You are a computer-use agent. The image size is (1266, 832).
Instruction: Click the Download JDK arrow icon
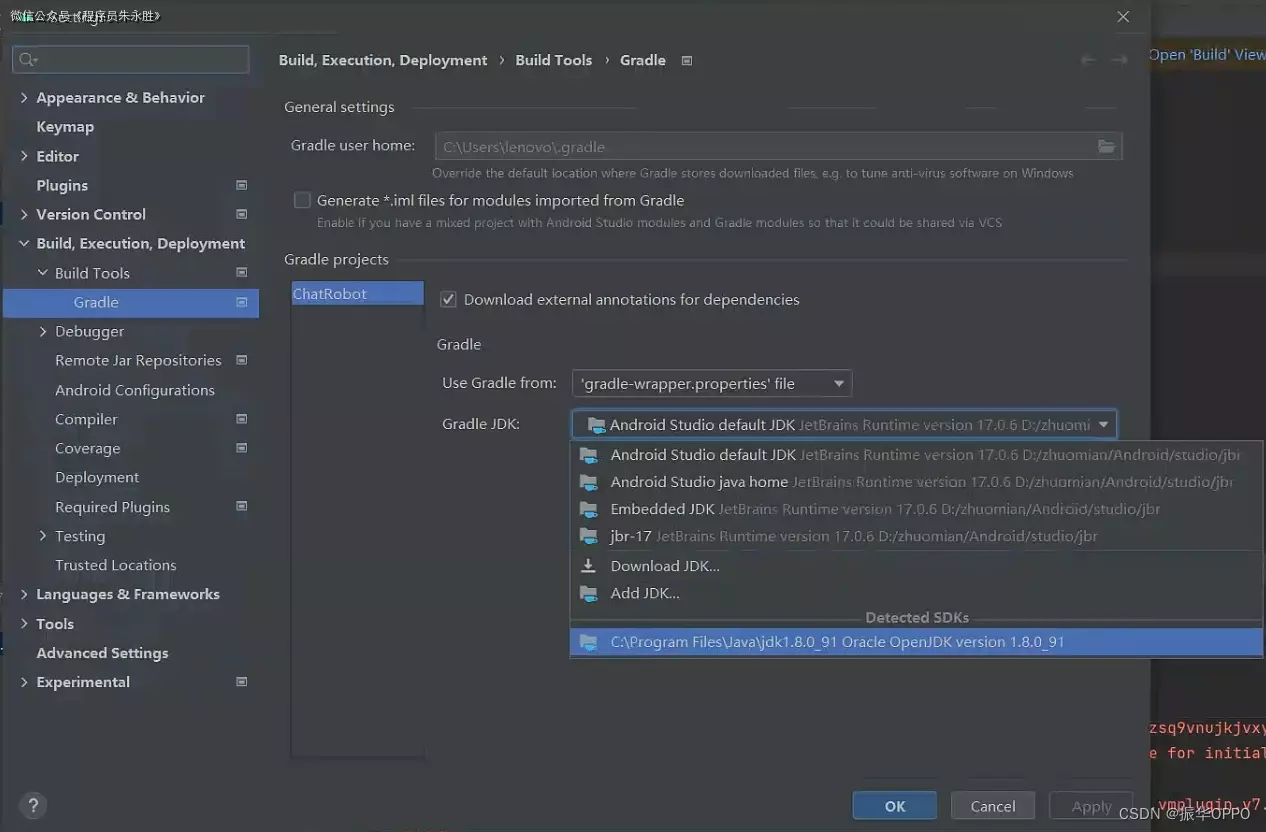click(x=589, y=566)
